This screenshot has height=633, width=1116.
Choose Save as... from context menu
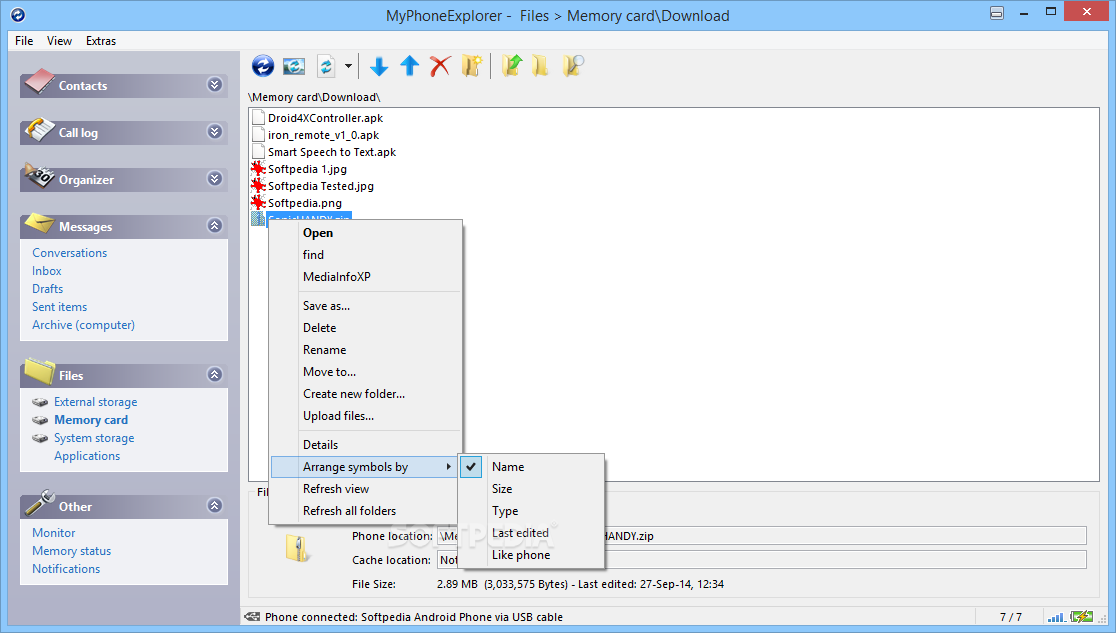pyautogui.click(x=364, y=306)
